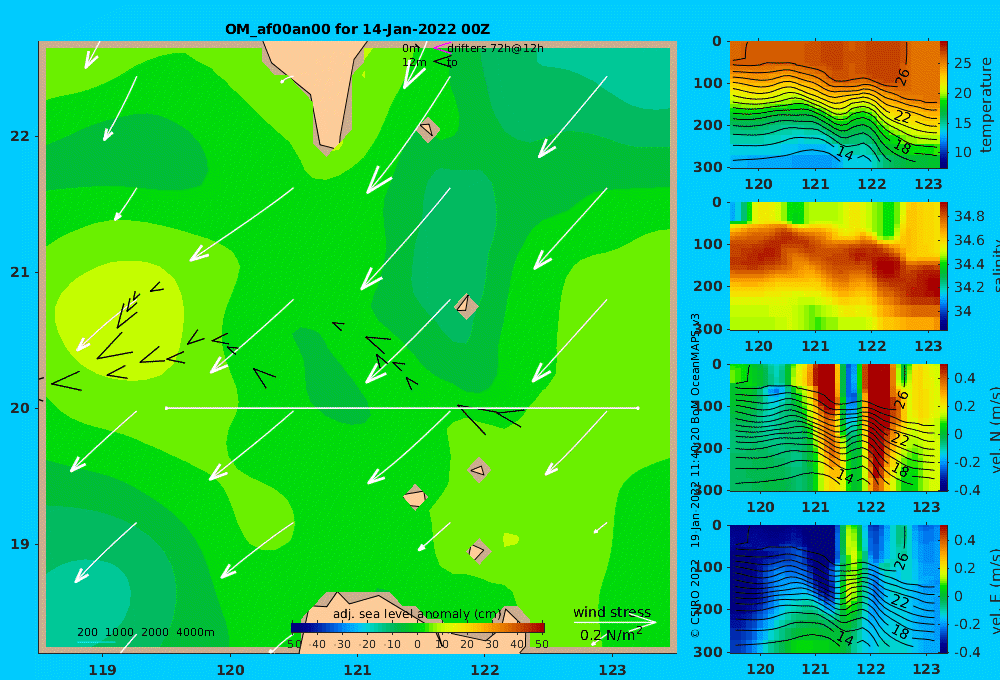The image size is (1000, 680).
Task: Click the '25' temperature scale value
Action: point(962,63)
